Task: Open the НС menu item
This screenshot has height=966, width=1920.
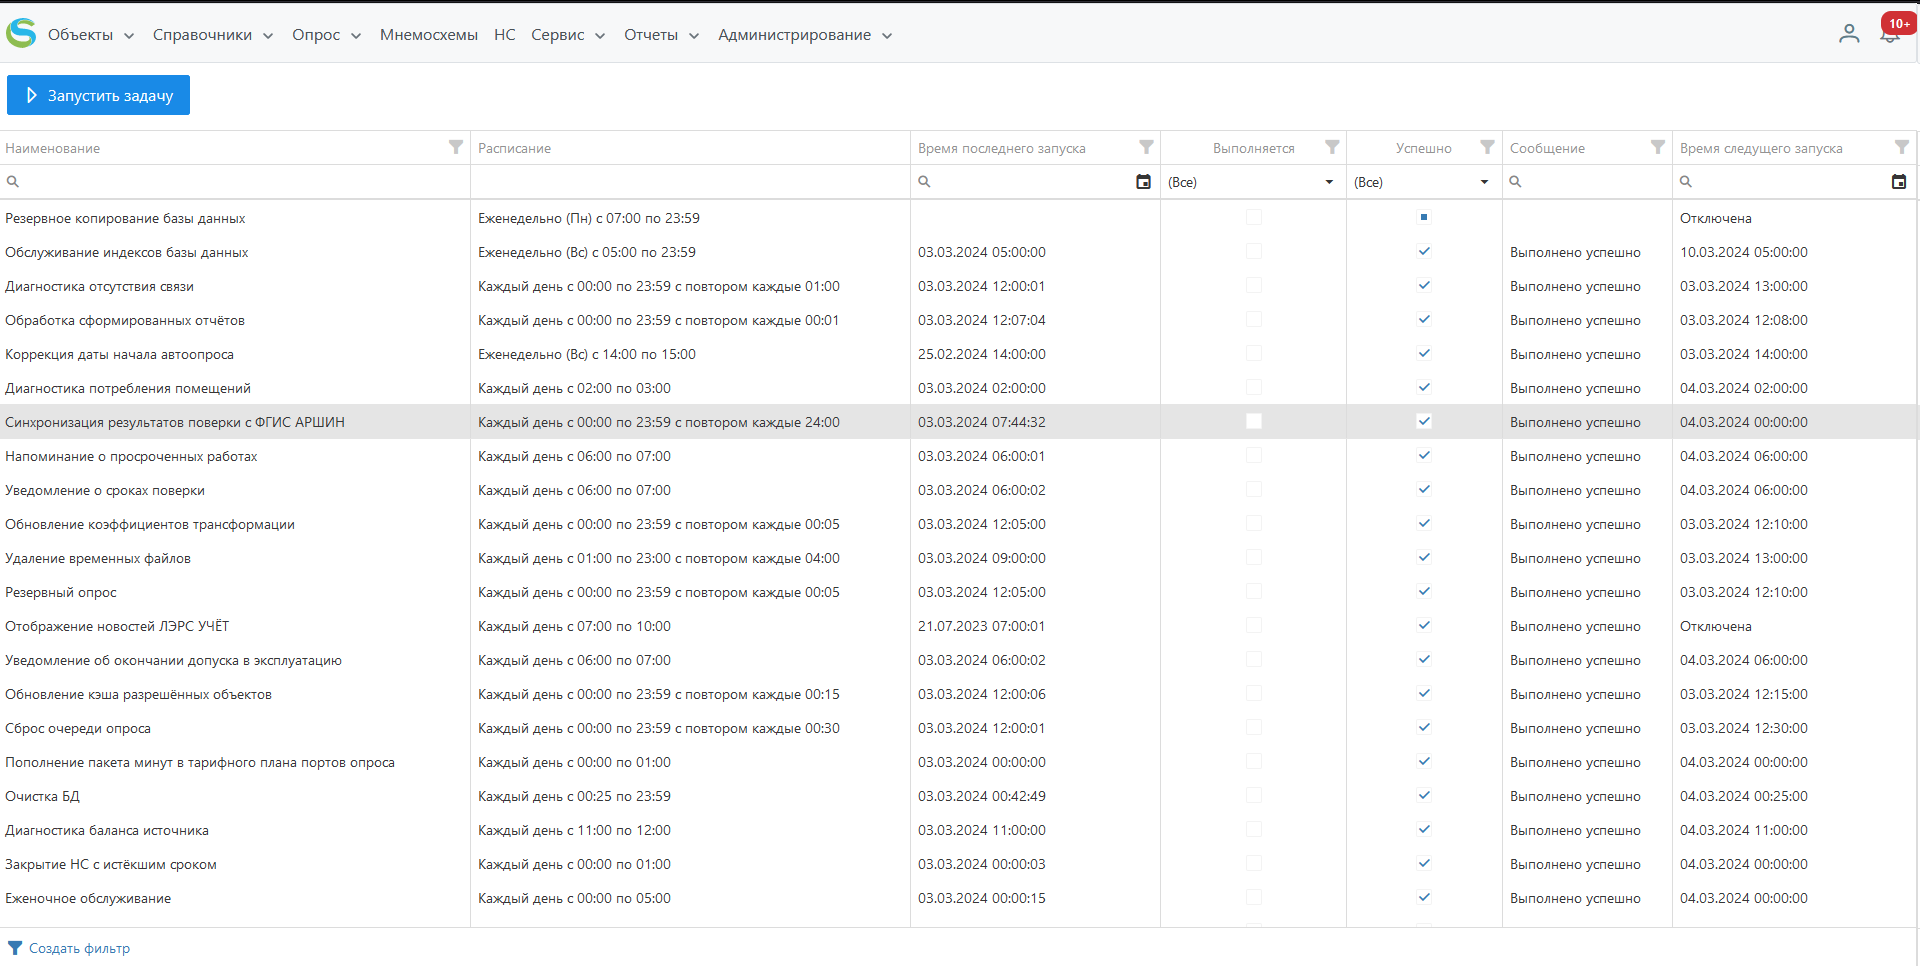Action: pyautogui.click(x=504, y=35)
